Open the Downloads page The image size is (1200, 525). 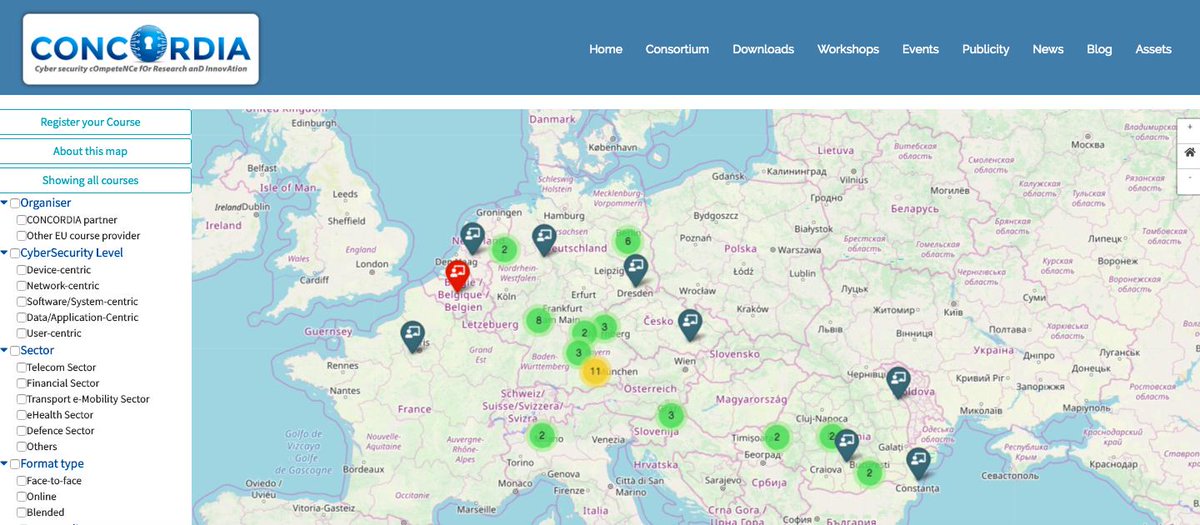coord(763,49)
